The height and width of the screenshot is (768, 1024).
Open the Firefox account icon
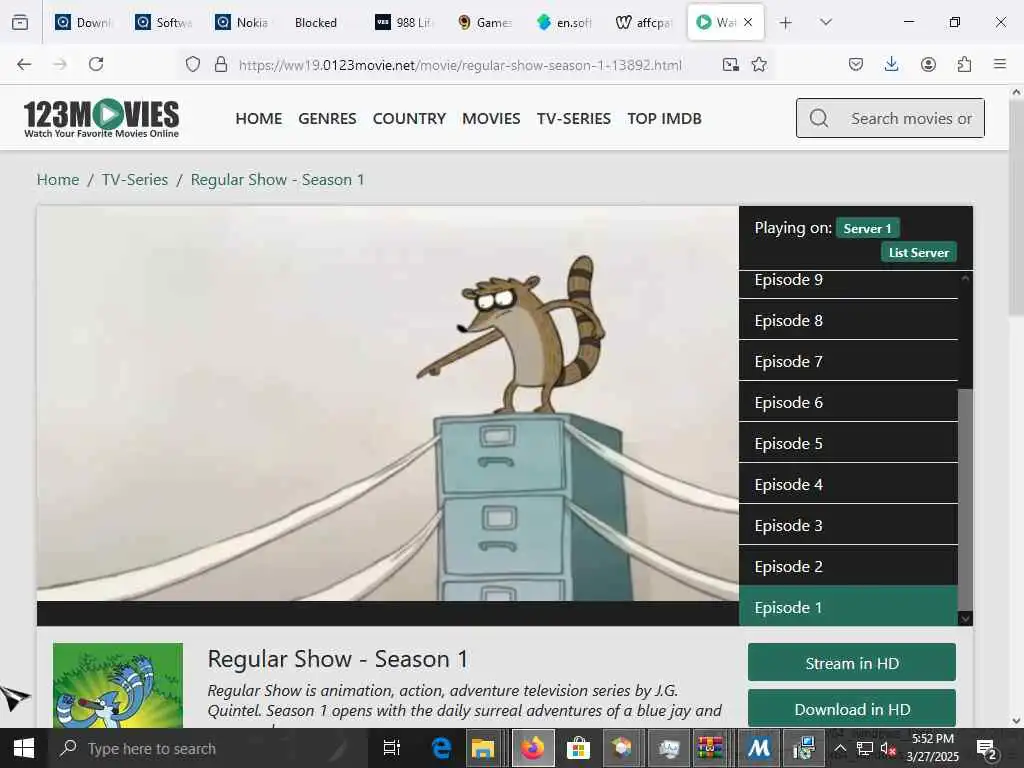point(928,64)
